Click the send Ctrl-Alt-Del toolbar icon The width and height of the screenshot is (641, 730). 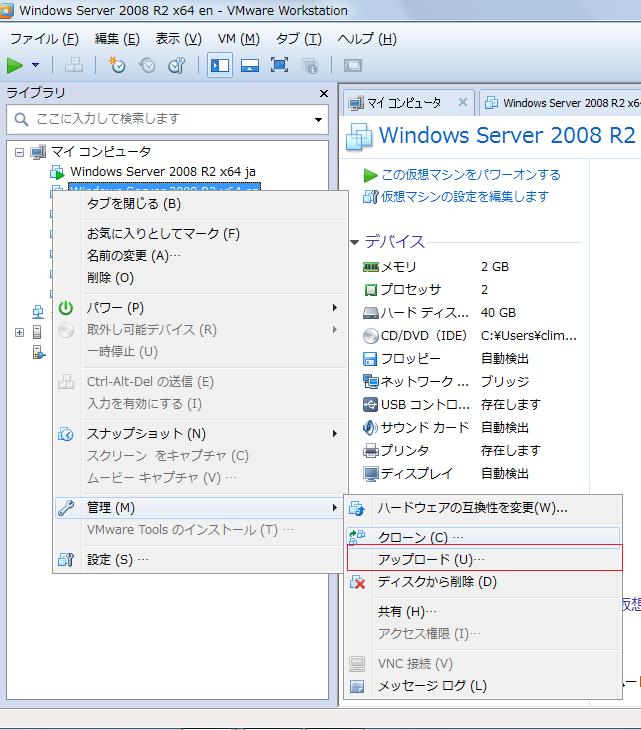tap(74, 65)
